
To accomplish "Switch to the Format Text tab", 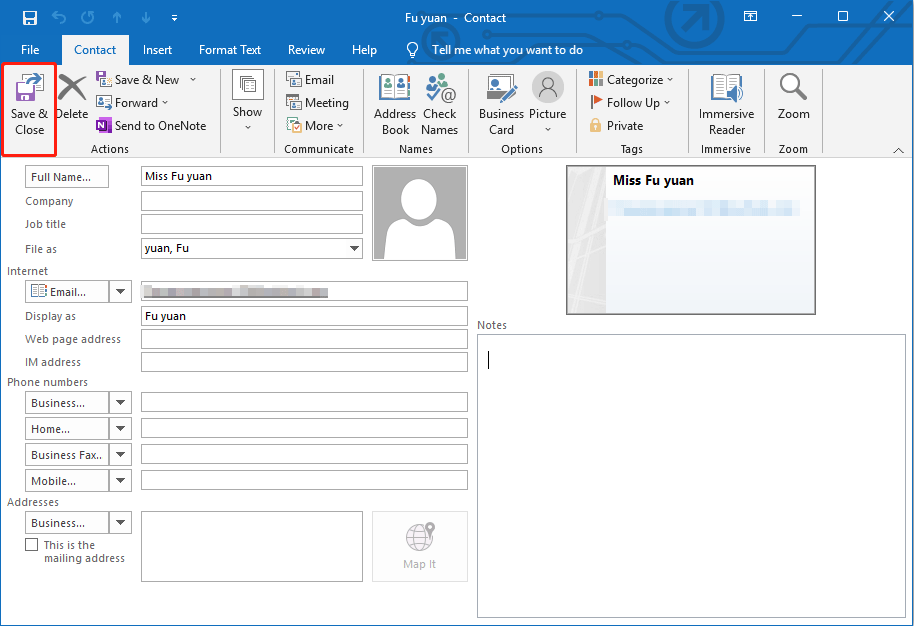I will pos(230,49).
